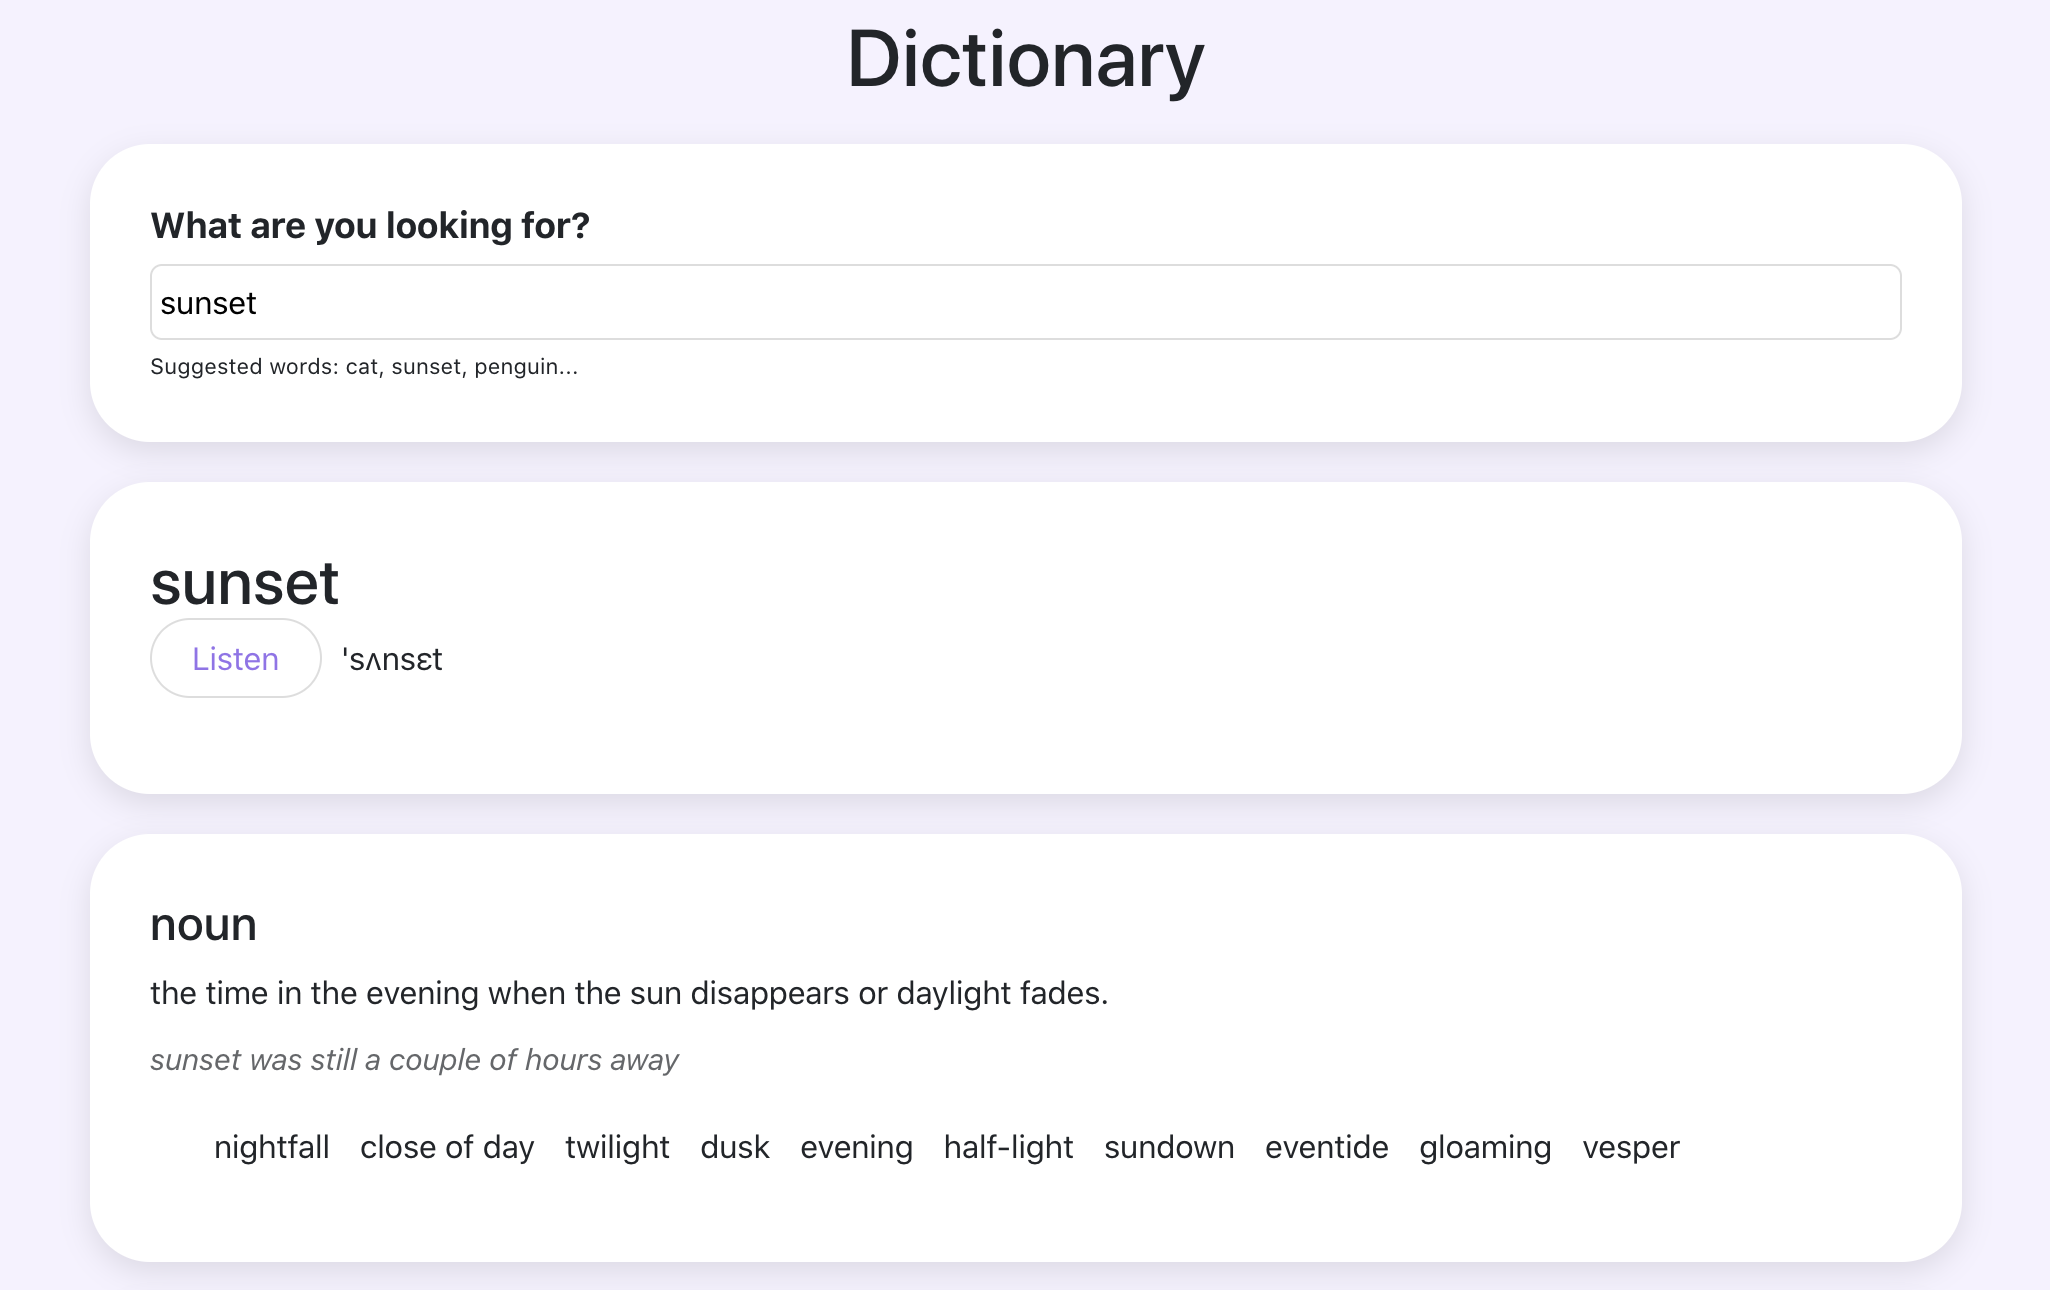Select the synonym 'close of day'
The width and height of the screenshot is (2050, 1290).
[447, 1147]
